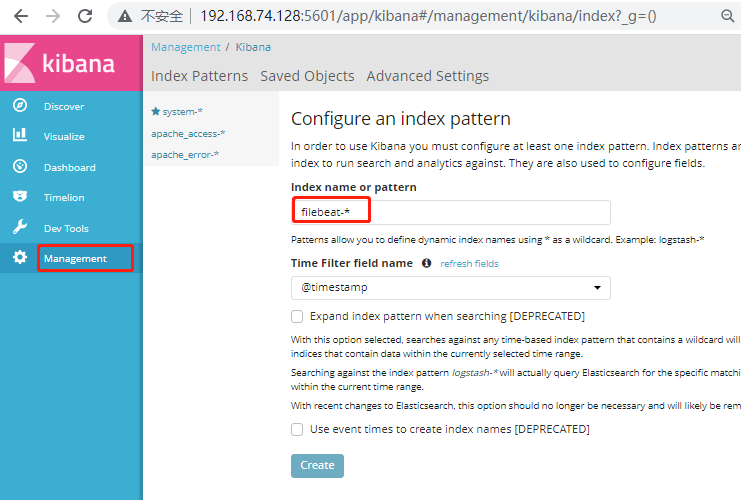Open Dev Tools in the sidebar
The height and width of the screenshot is (500, 741).
pyautogui.click(x=66, y=228)
